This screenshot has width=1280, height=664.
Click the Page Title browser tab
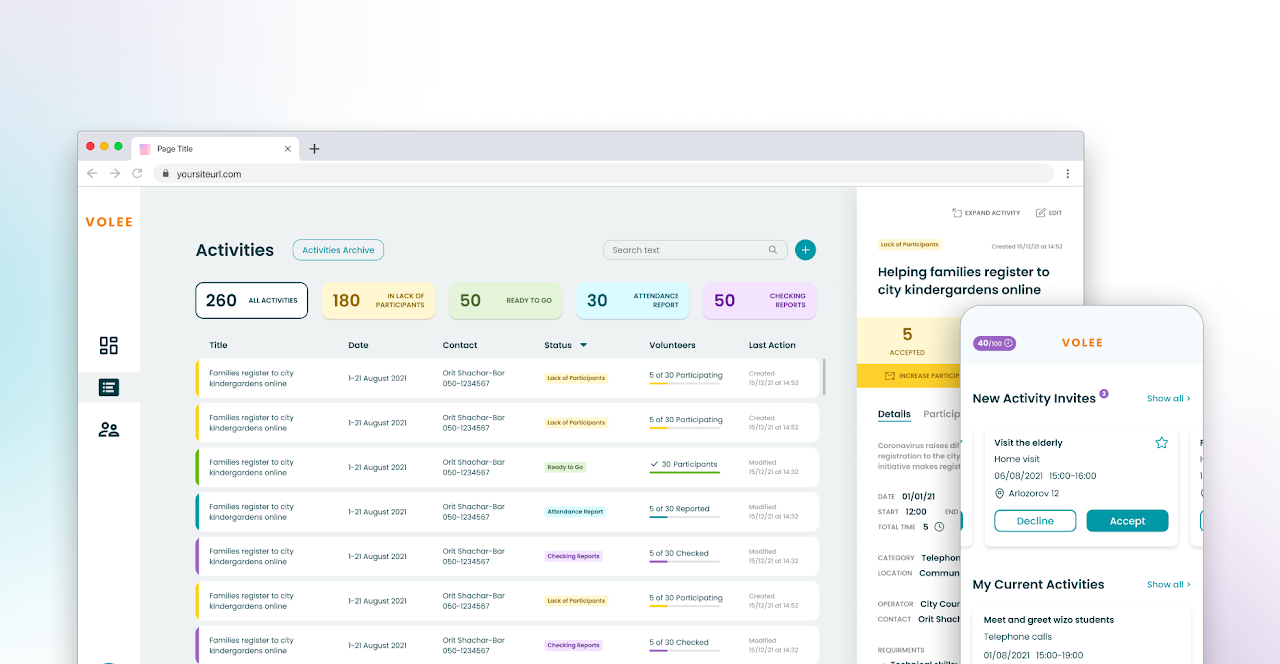point(215,148)
